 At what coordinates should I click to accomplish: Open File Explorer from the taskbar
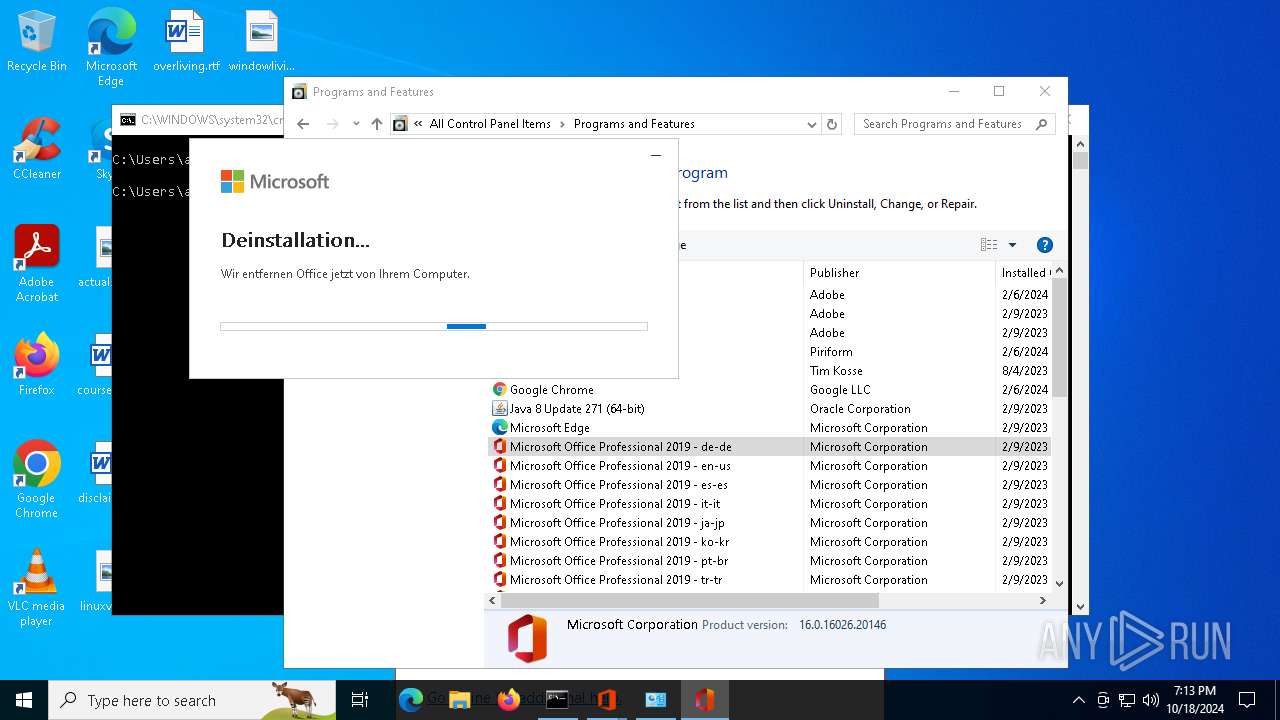(x=459, y=700)
